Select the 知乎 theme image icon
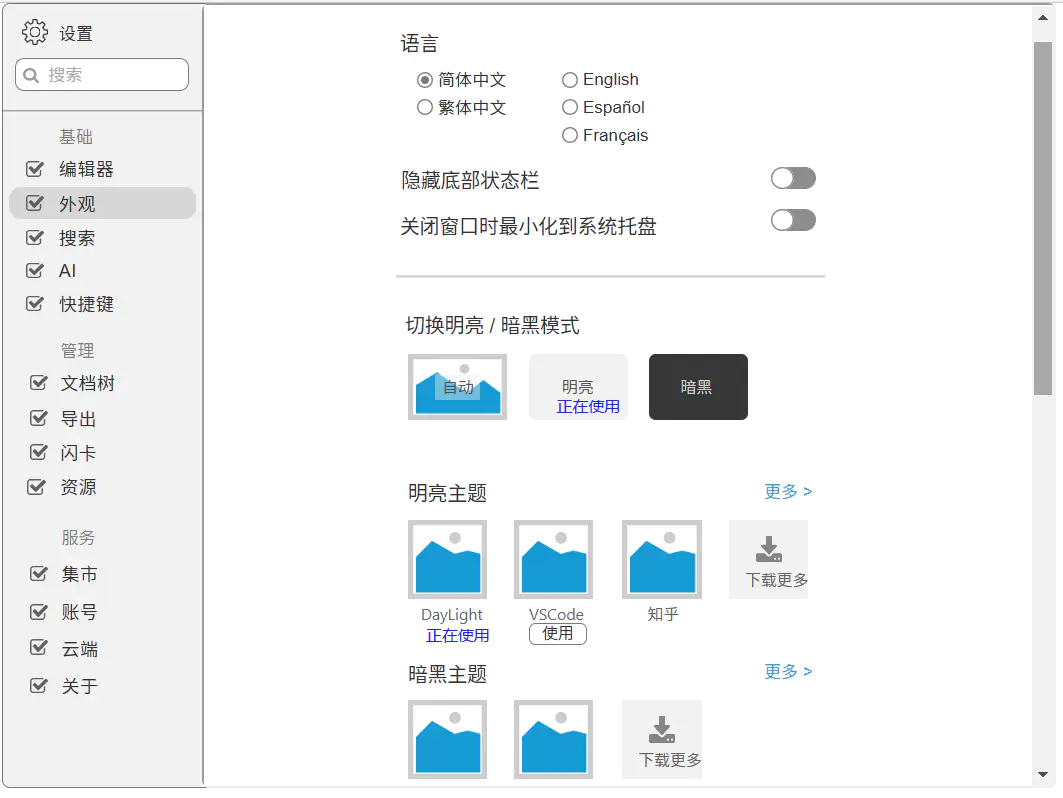This screenshot has height=798, width=1063. 661,559
